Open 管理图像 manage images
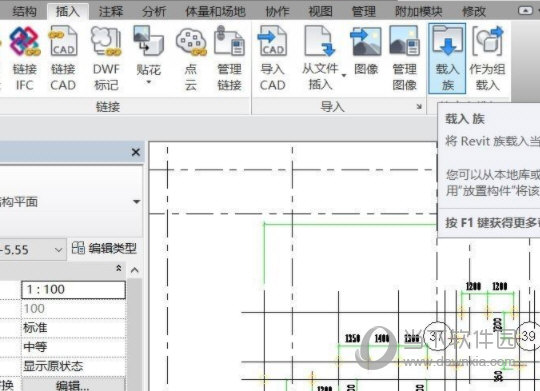The image size is (540, 391). (x=404, y=59)
